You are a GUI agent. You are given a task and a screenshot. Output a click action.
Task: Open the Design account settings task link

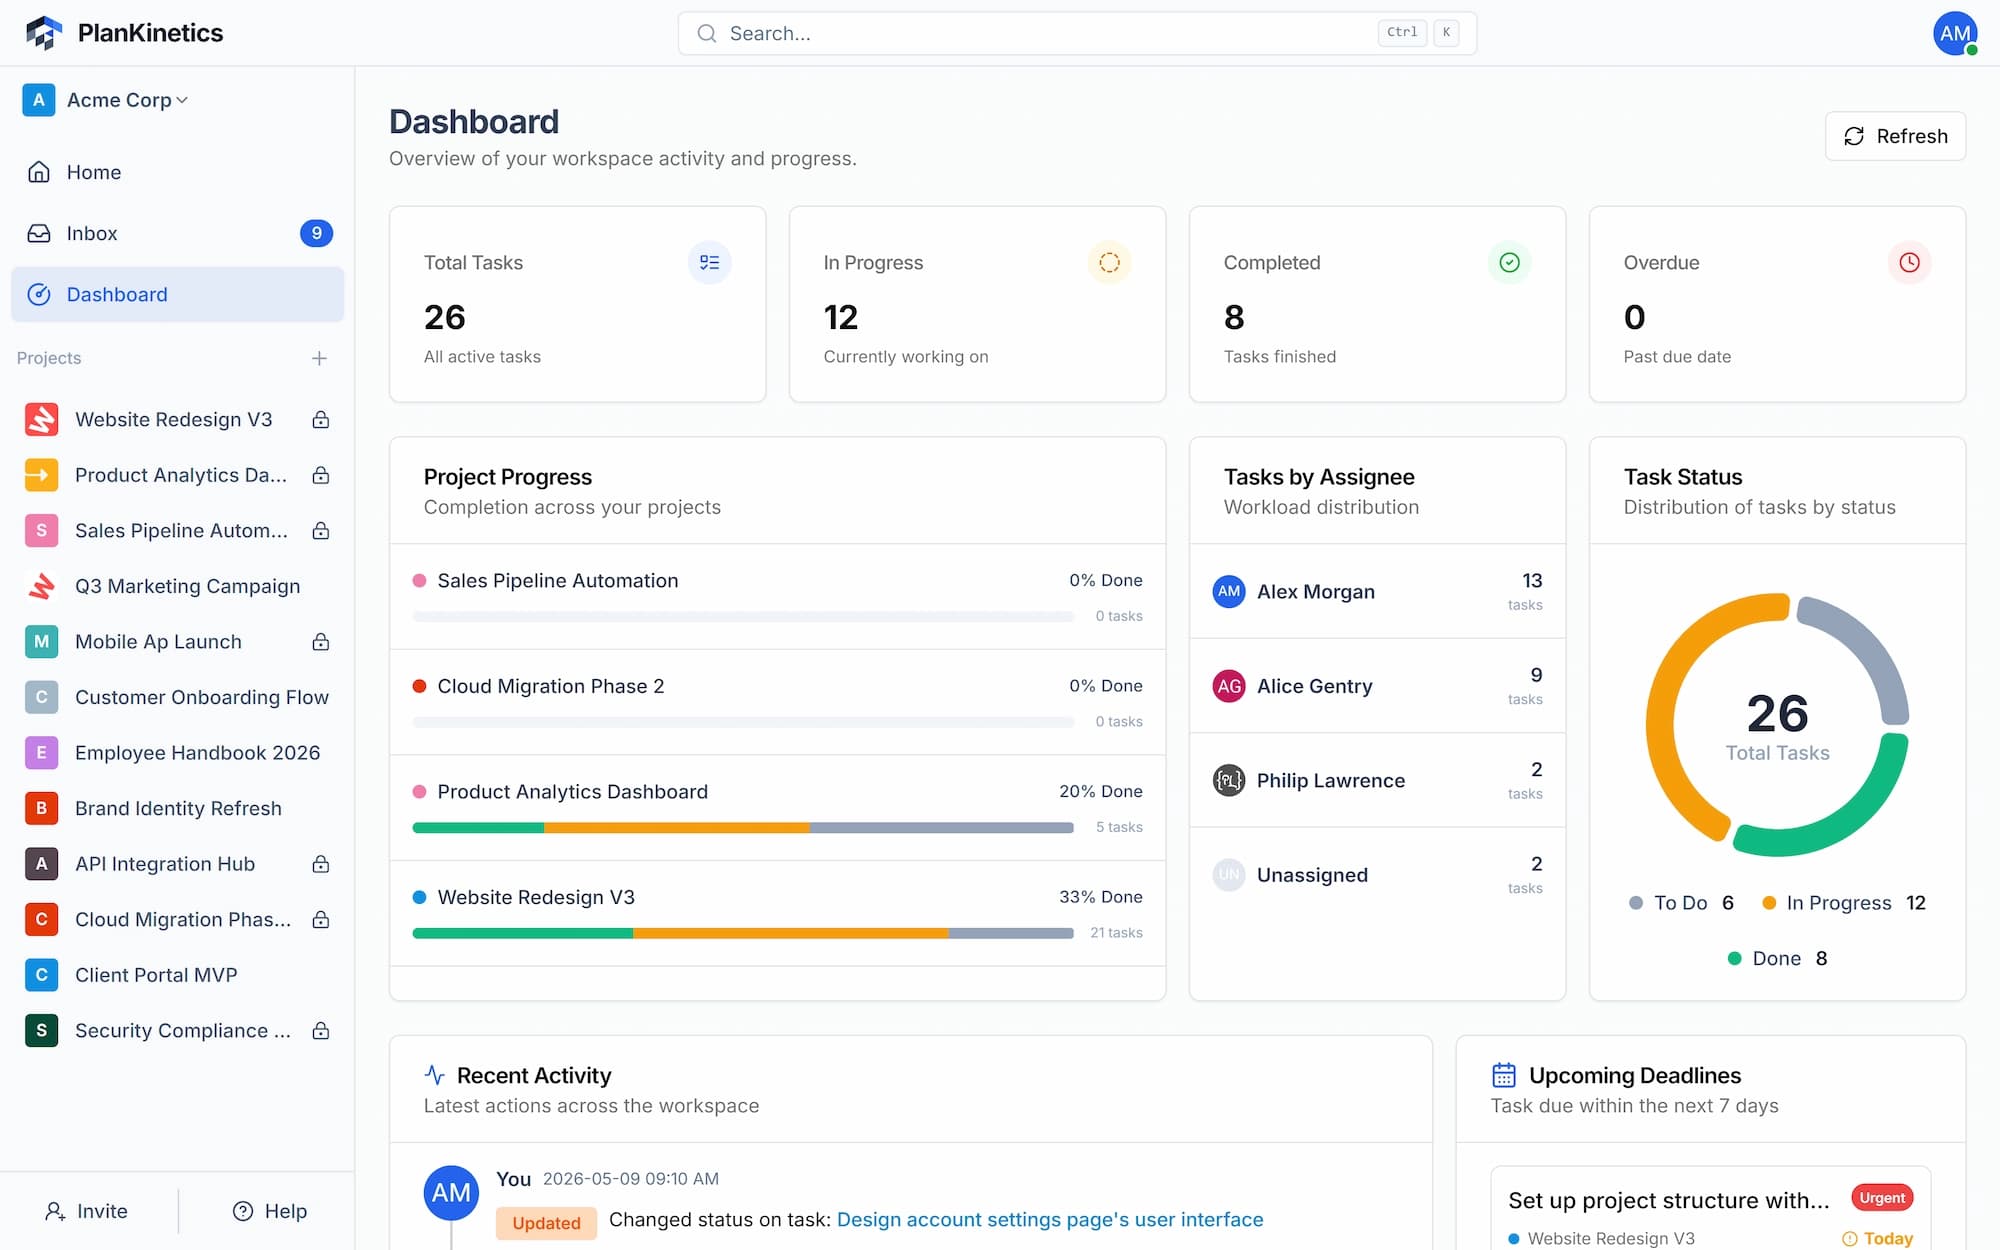pyautogui.click(x=1050, y=1220)
